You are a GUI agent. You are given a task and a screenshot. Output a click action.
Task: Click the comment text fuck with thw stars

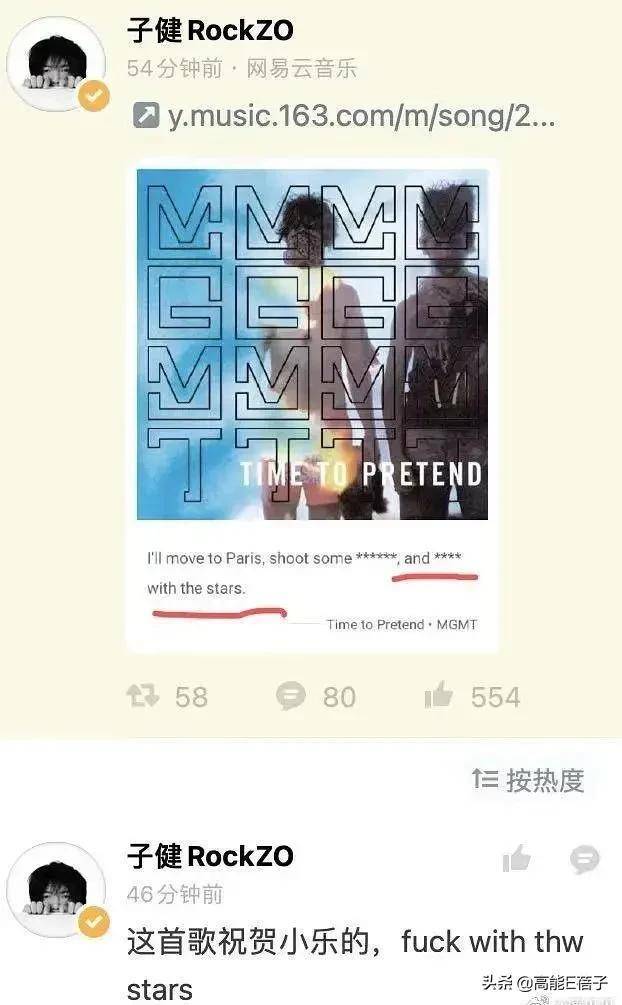[x=355, y=965]
